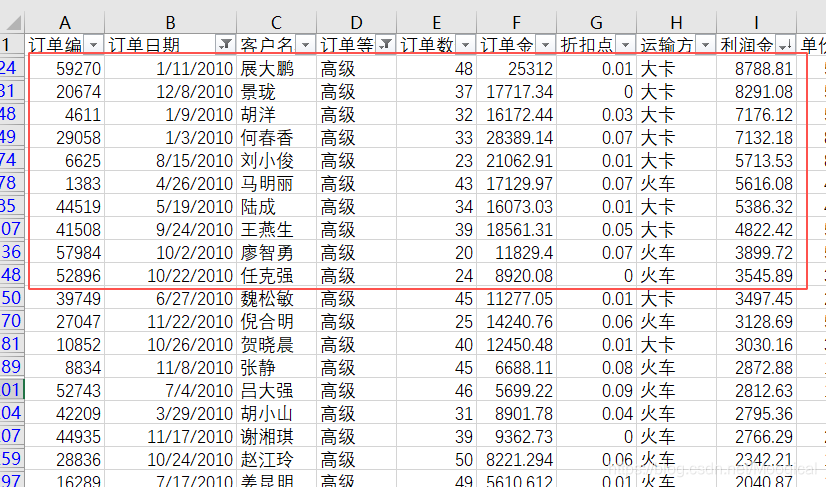This screenshot has width=826, height=487.
Task: Click date cell 8/15/2010
Action: (194, 161)
